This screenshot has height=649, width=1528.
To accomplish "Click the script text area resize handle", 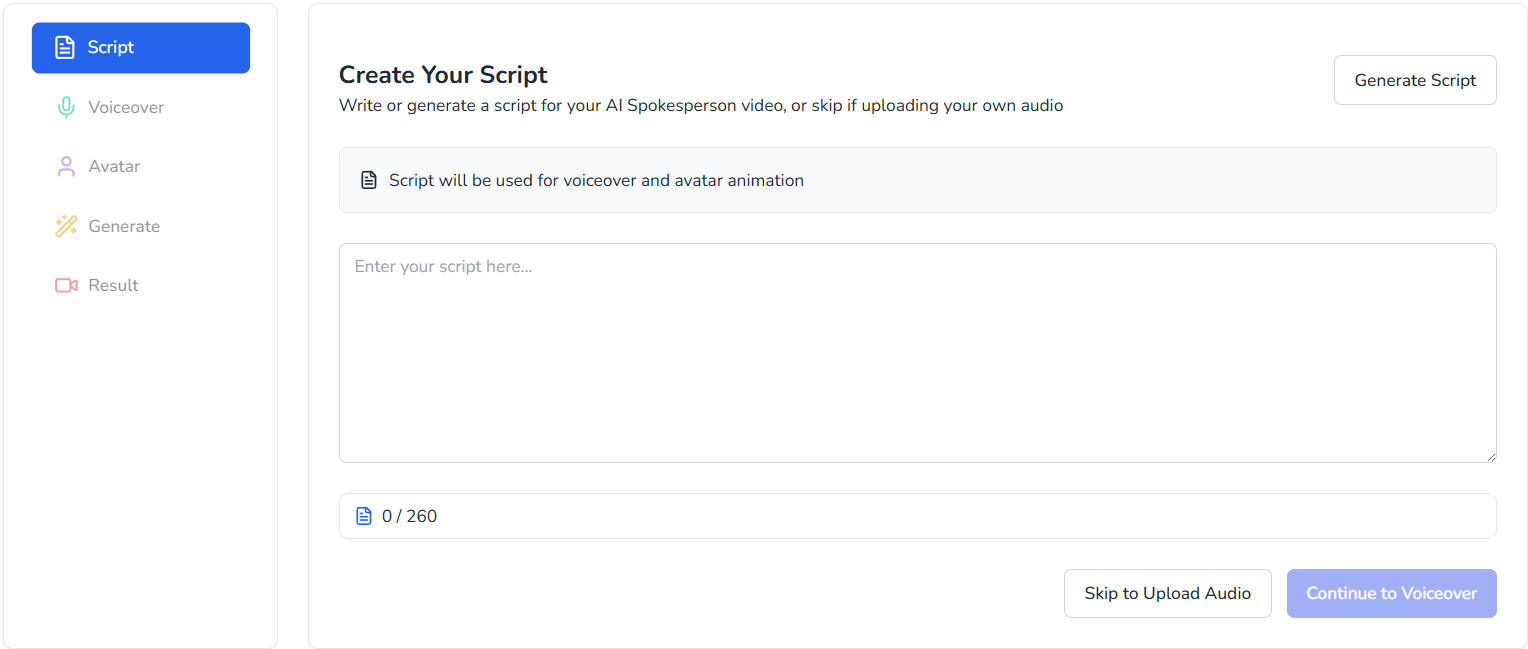I will 1490,456.
